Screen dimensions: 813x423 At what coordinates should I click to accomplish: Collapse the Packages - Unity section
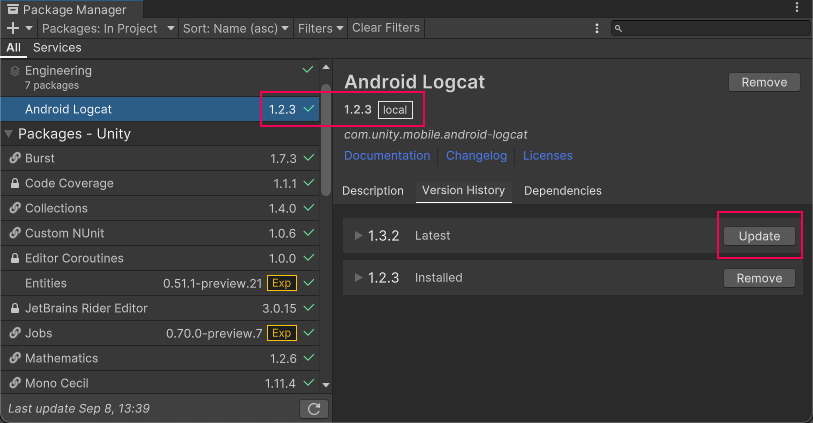pos(9,134)
